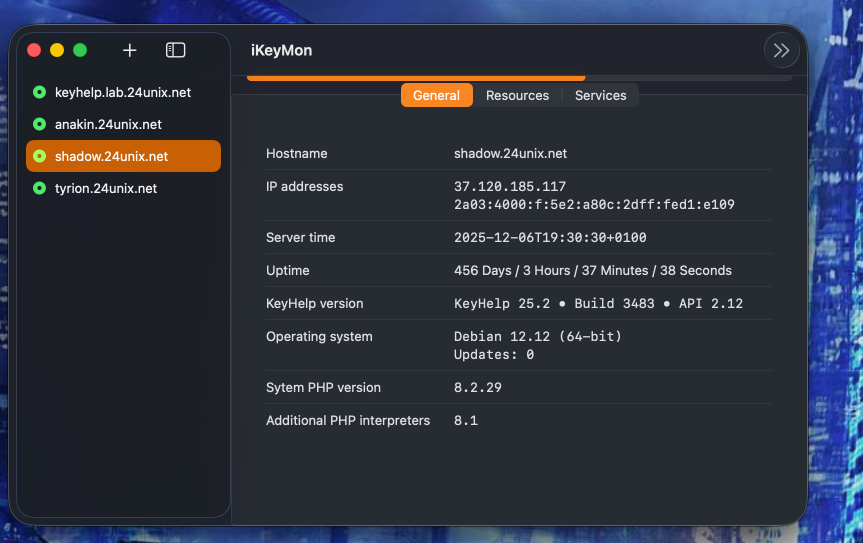Click the green zoom window button
The width and height of the screenshot is (863, 543).
pyautogui.click(x=80, y=50)
